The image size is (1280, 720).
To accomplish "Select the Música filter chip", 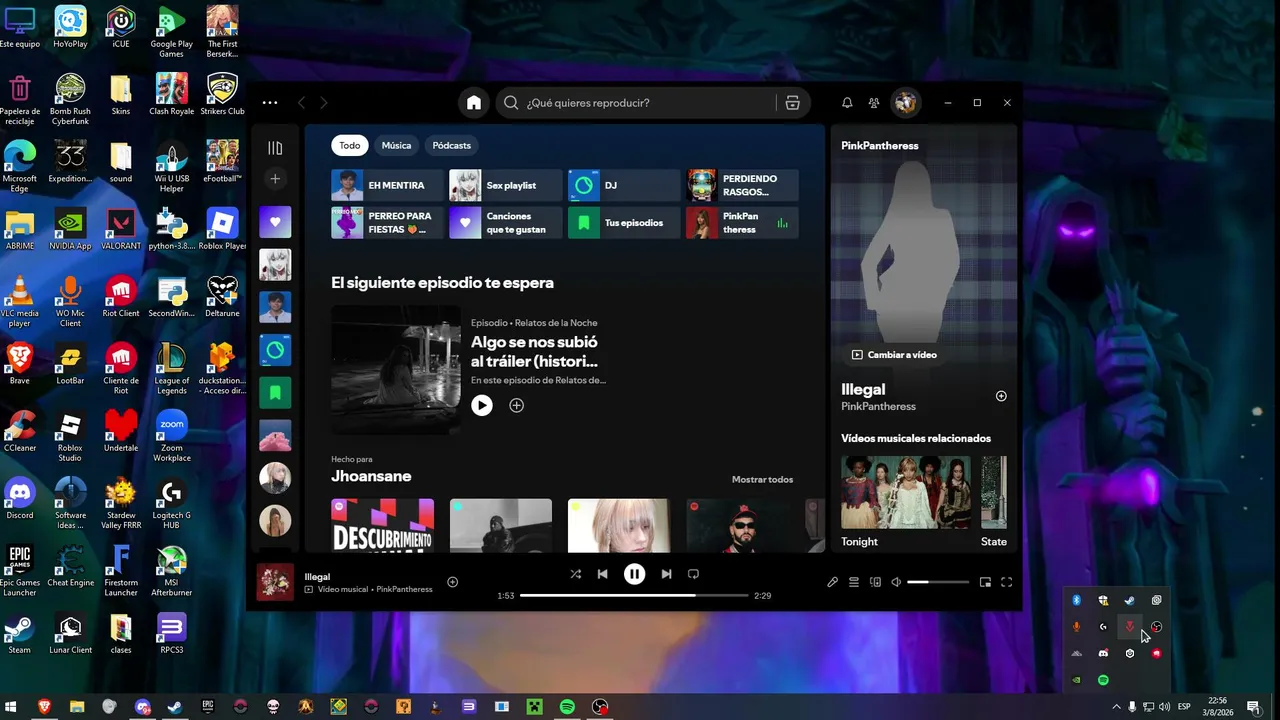I will point(396,146).
